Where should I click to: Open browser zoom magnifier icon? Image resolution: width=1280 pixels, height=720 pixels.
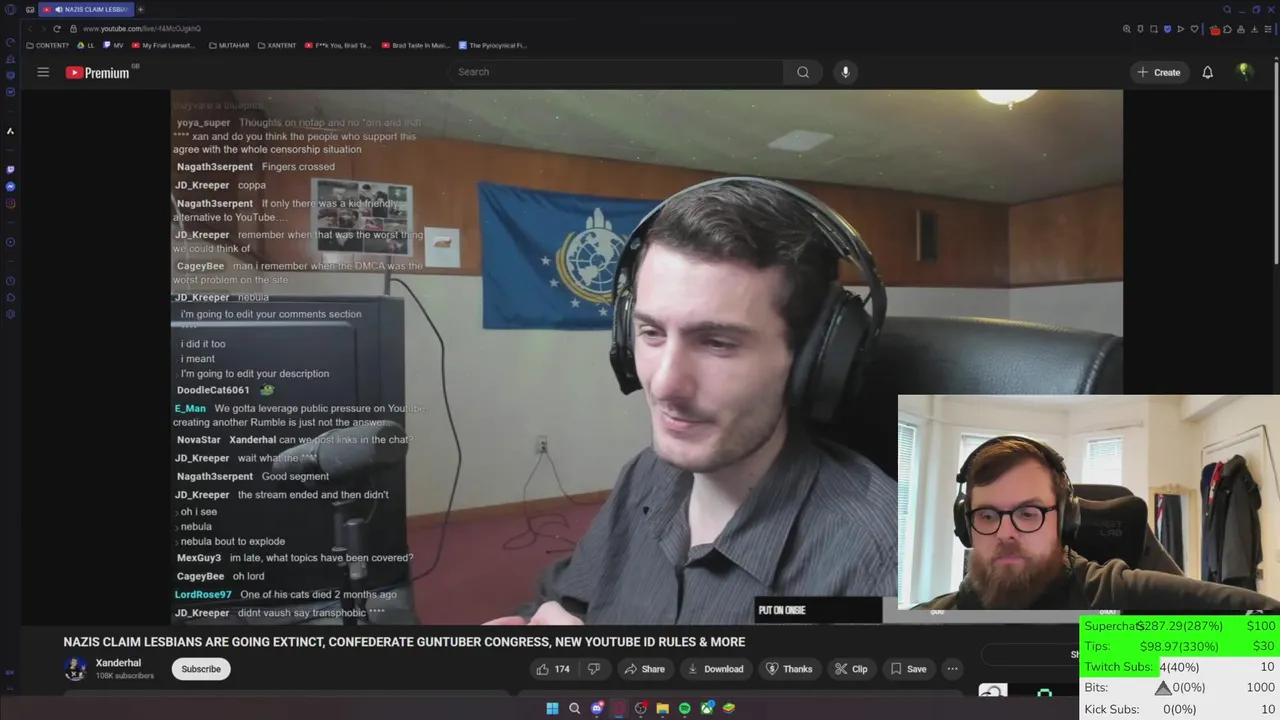click(1127, 29)
